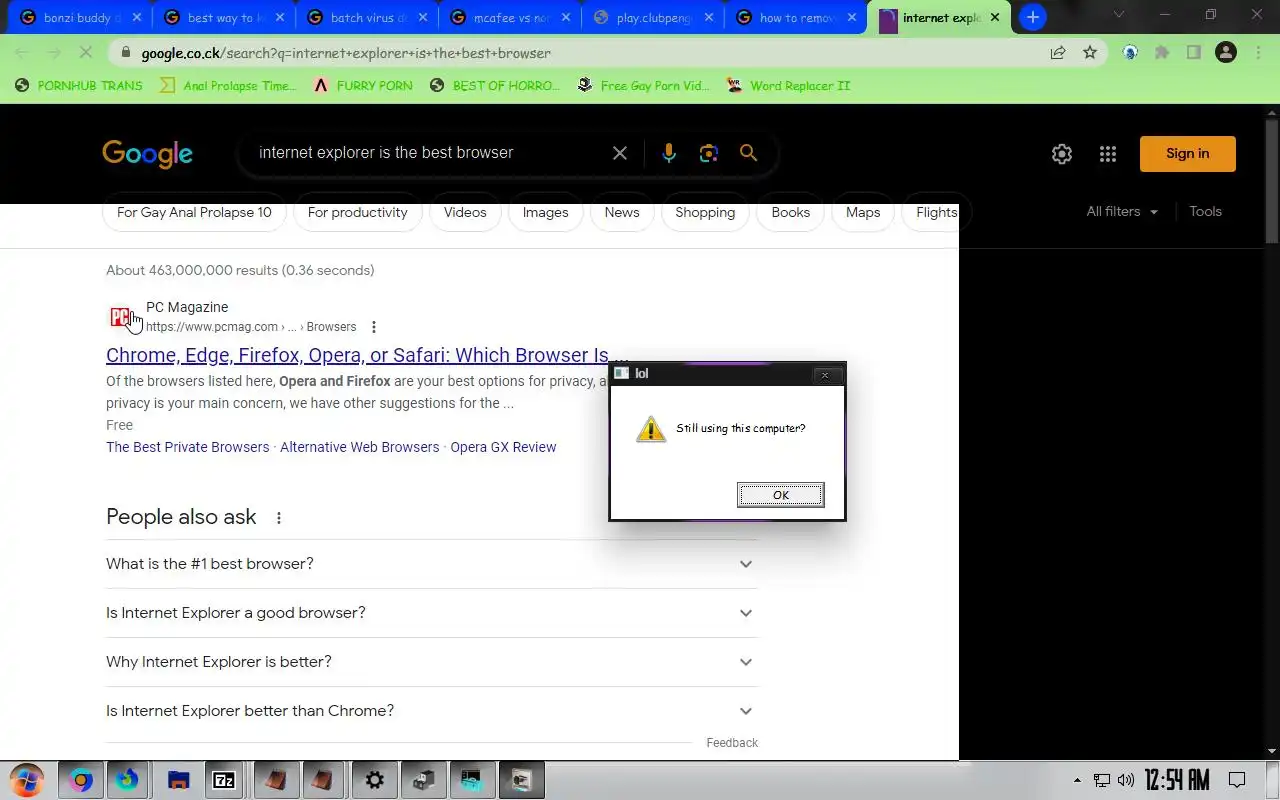Expand 'Is Internet Explorer better than Chrome?'
The width and height of the screenshot is (1280, 800).
[432, 711]
